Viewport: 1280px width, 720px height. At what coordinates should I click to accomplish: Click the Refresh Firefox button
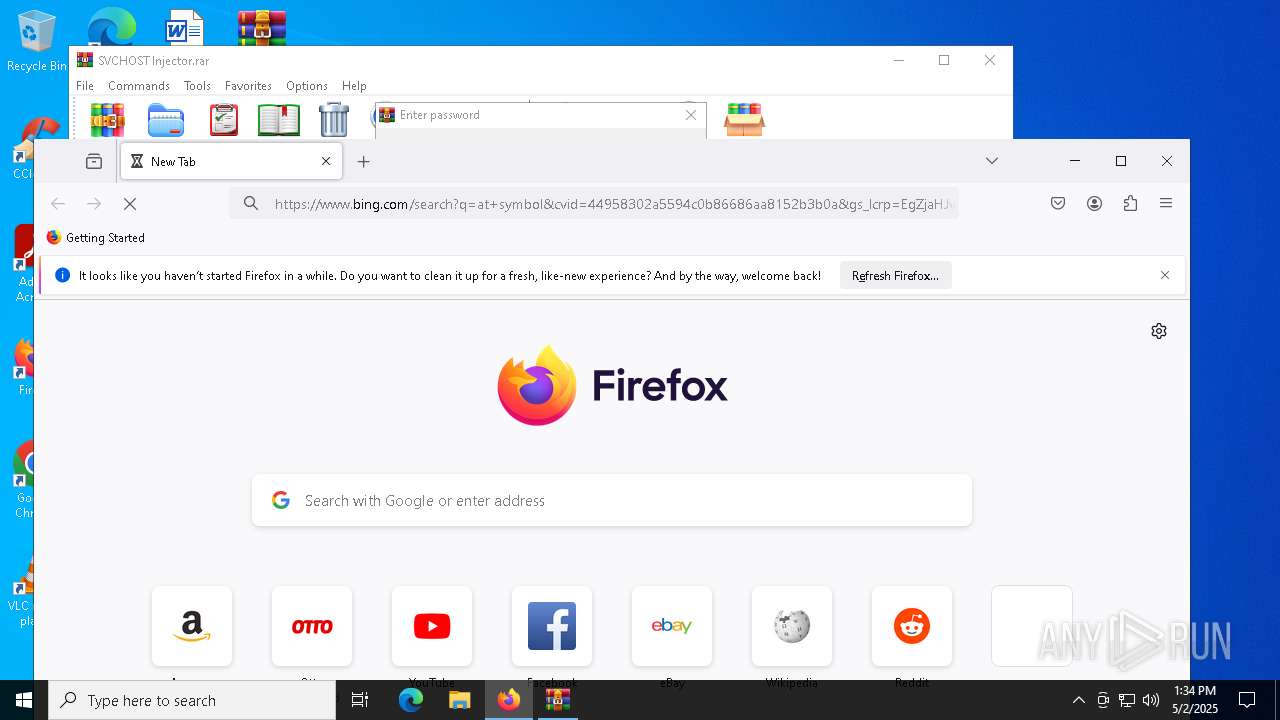(895, 276)
